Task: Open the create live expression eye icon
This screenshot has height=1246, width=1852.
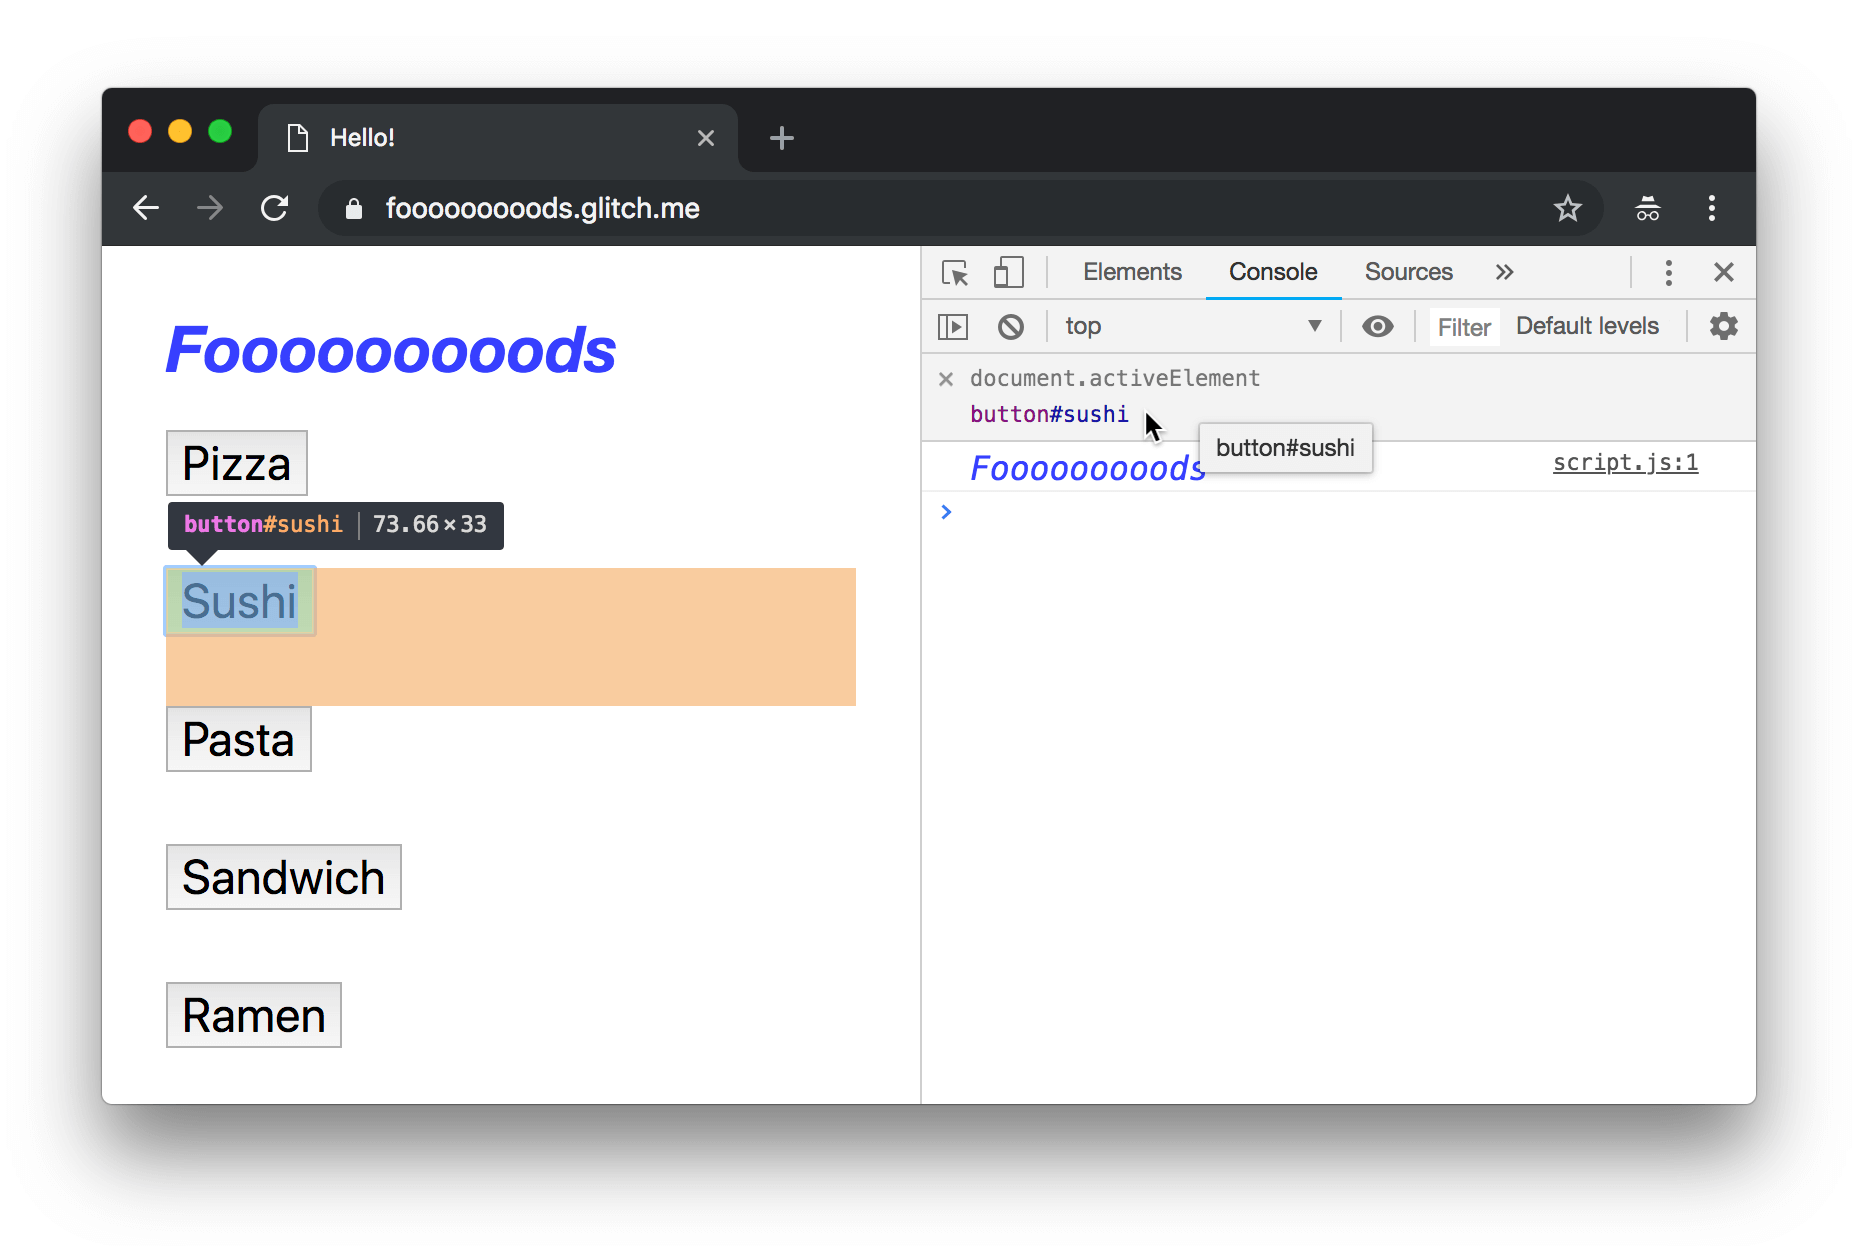Action: click(x=1378, y=326)
